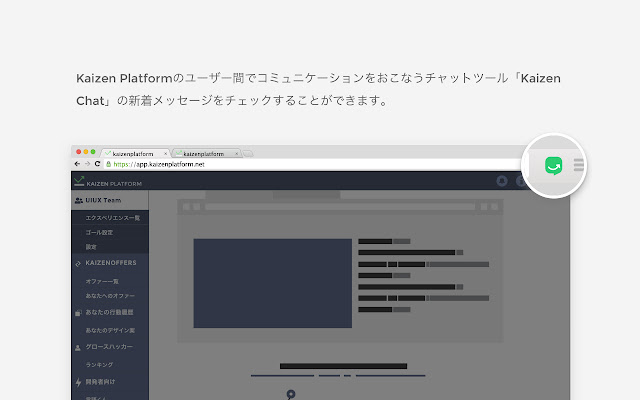Open the green Kaizen Chat extension icon
Screen dimensions: 640x400
click(x=553, y=166)
